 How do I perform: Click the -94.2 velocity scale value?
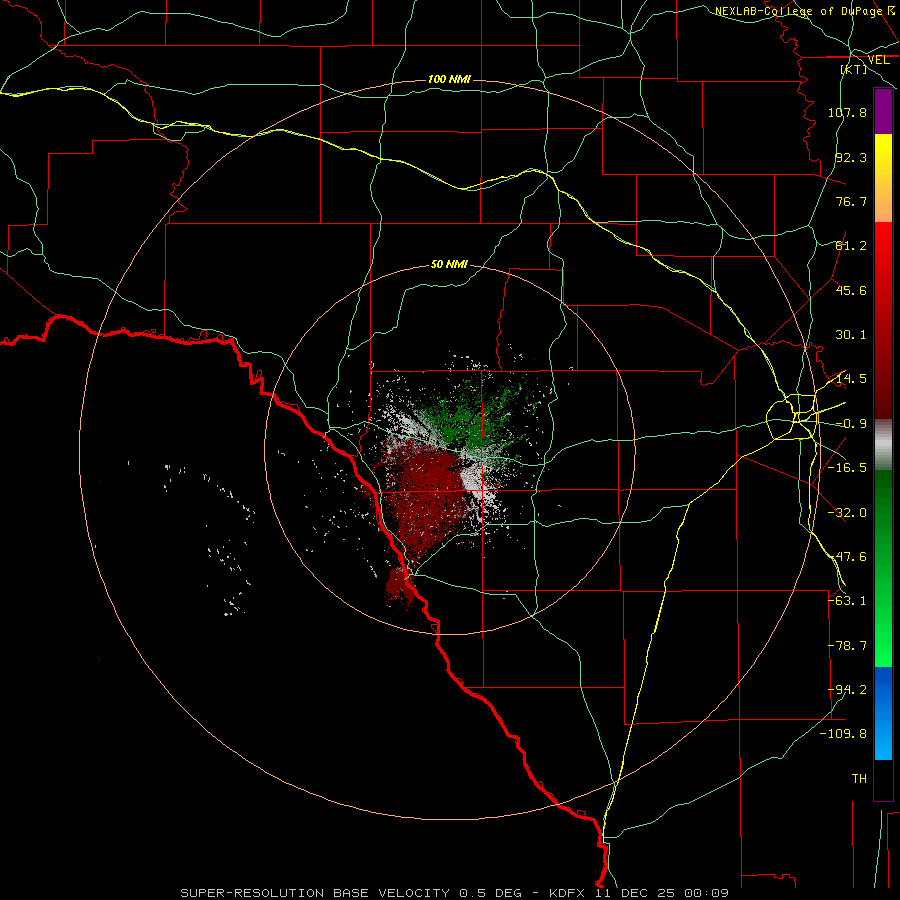847,690
